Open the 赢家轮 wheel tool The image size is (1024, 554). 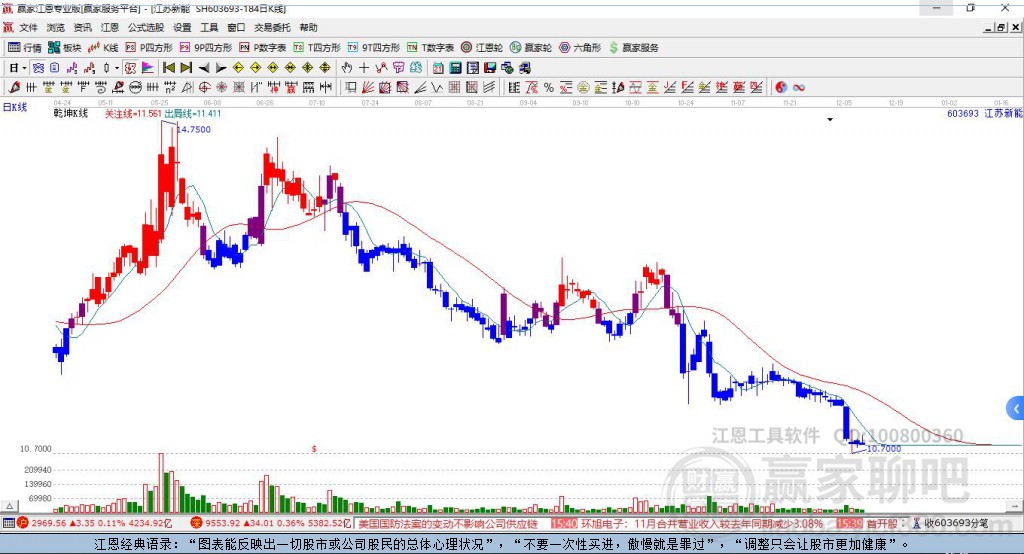point(530,48)
